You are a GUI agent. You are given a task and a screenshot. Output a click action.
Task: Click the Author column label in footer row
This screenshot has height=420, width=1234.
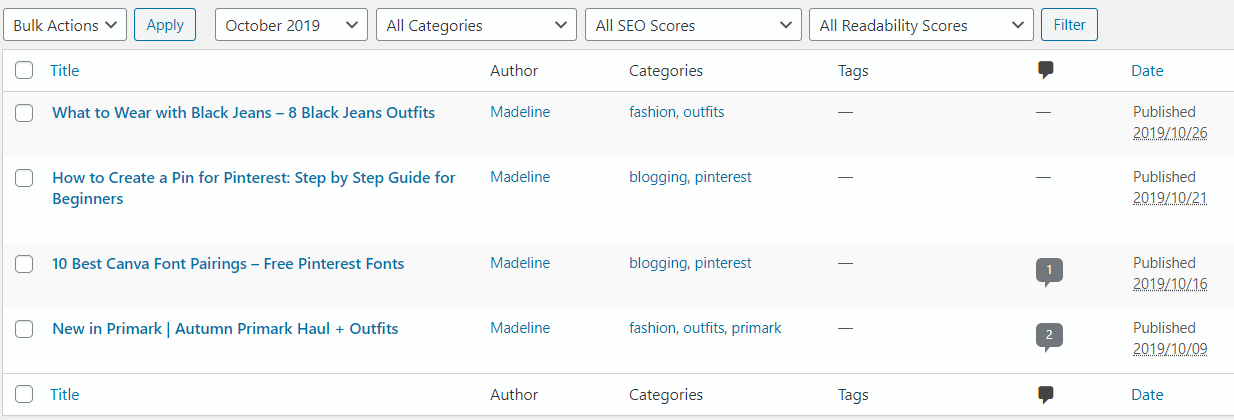coord(514,395)
